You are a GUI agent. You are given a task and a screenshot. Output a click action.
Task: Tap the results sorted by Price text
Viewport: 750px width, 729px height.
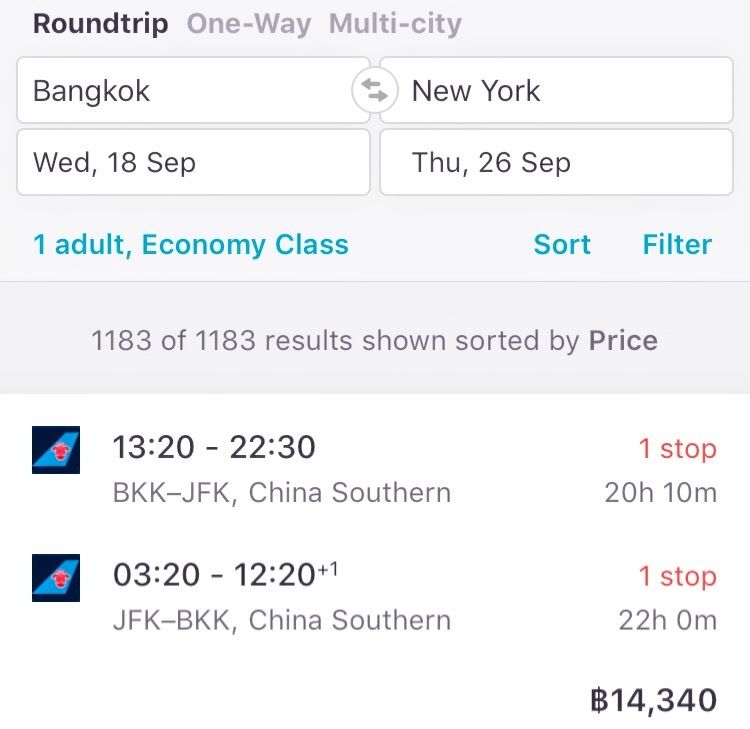(374, 341)
